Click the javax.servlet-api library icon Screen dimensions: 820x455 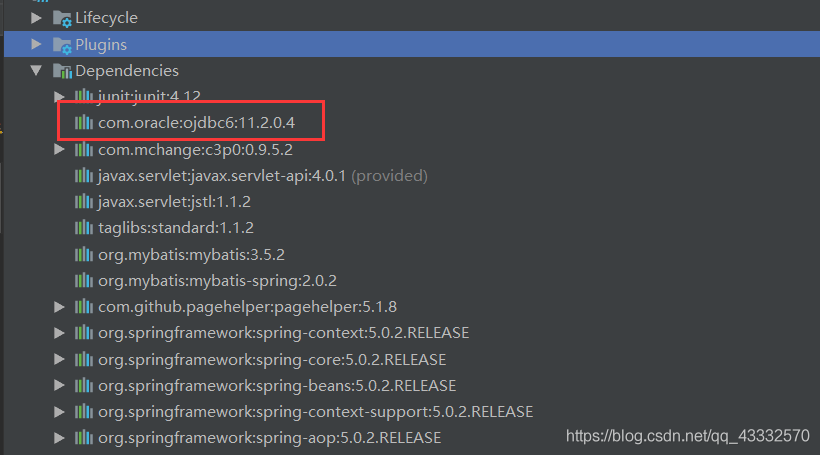[x=84, y=176]
